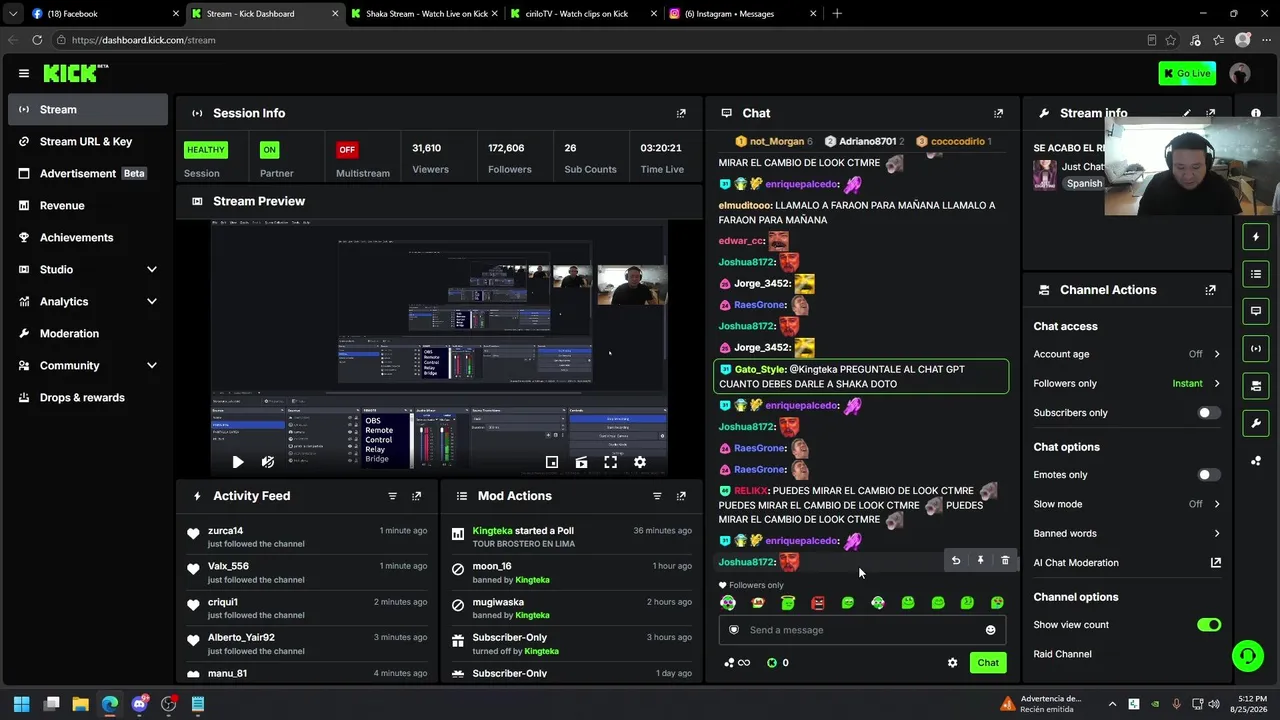Viewport: 1280px width, 720px height.
Task: Click the Go Live button
Action: pos(1187,73)
